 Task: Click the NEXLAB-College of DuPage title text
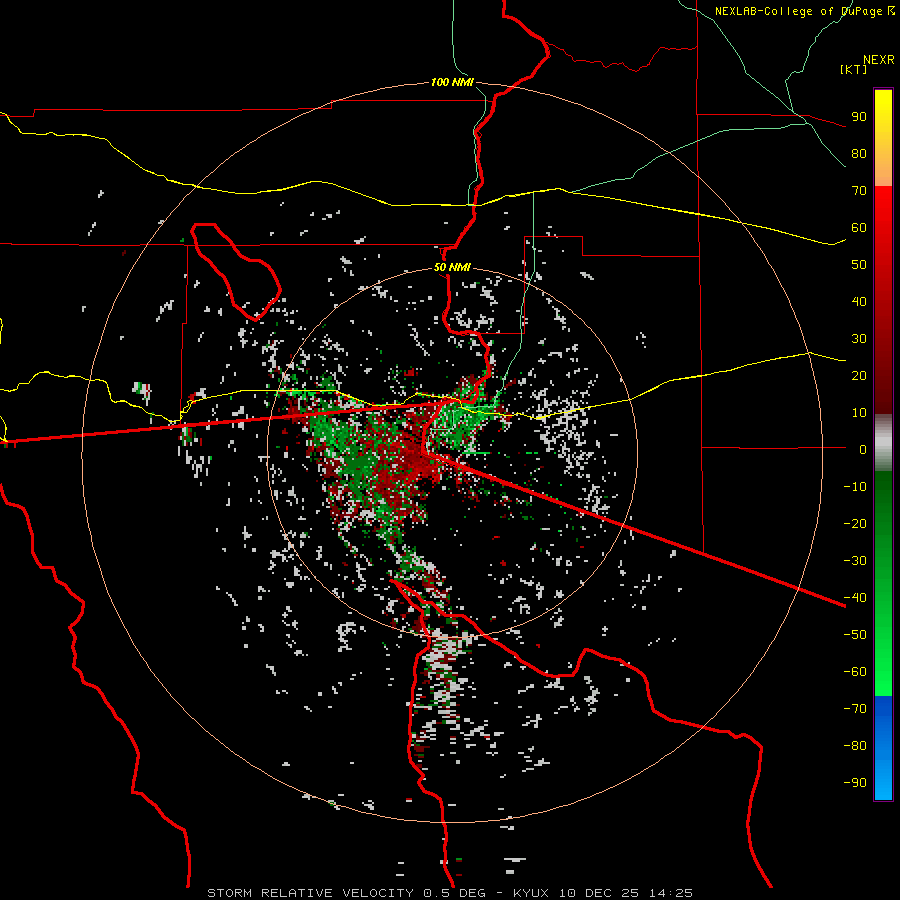click(x=804, y=11)
